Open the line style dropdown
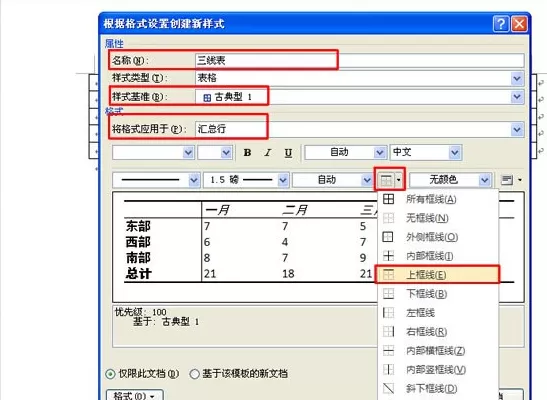The width and height of the screenshot is (547, 400). [194, 180]
